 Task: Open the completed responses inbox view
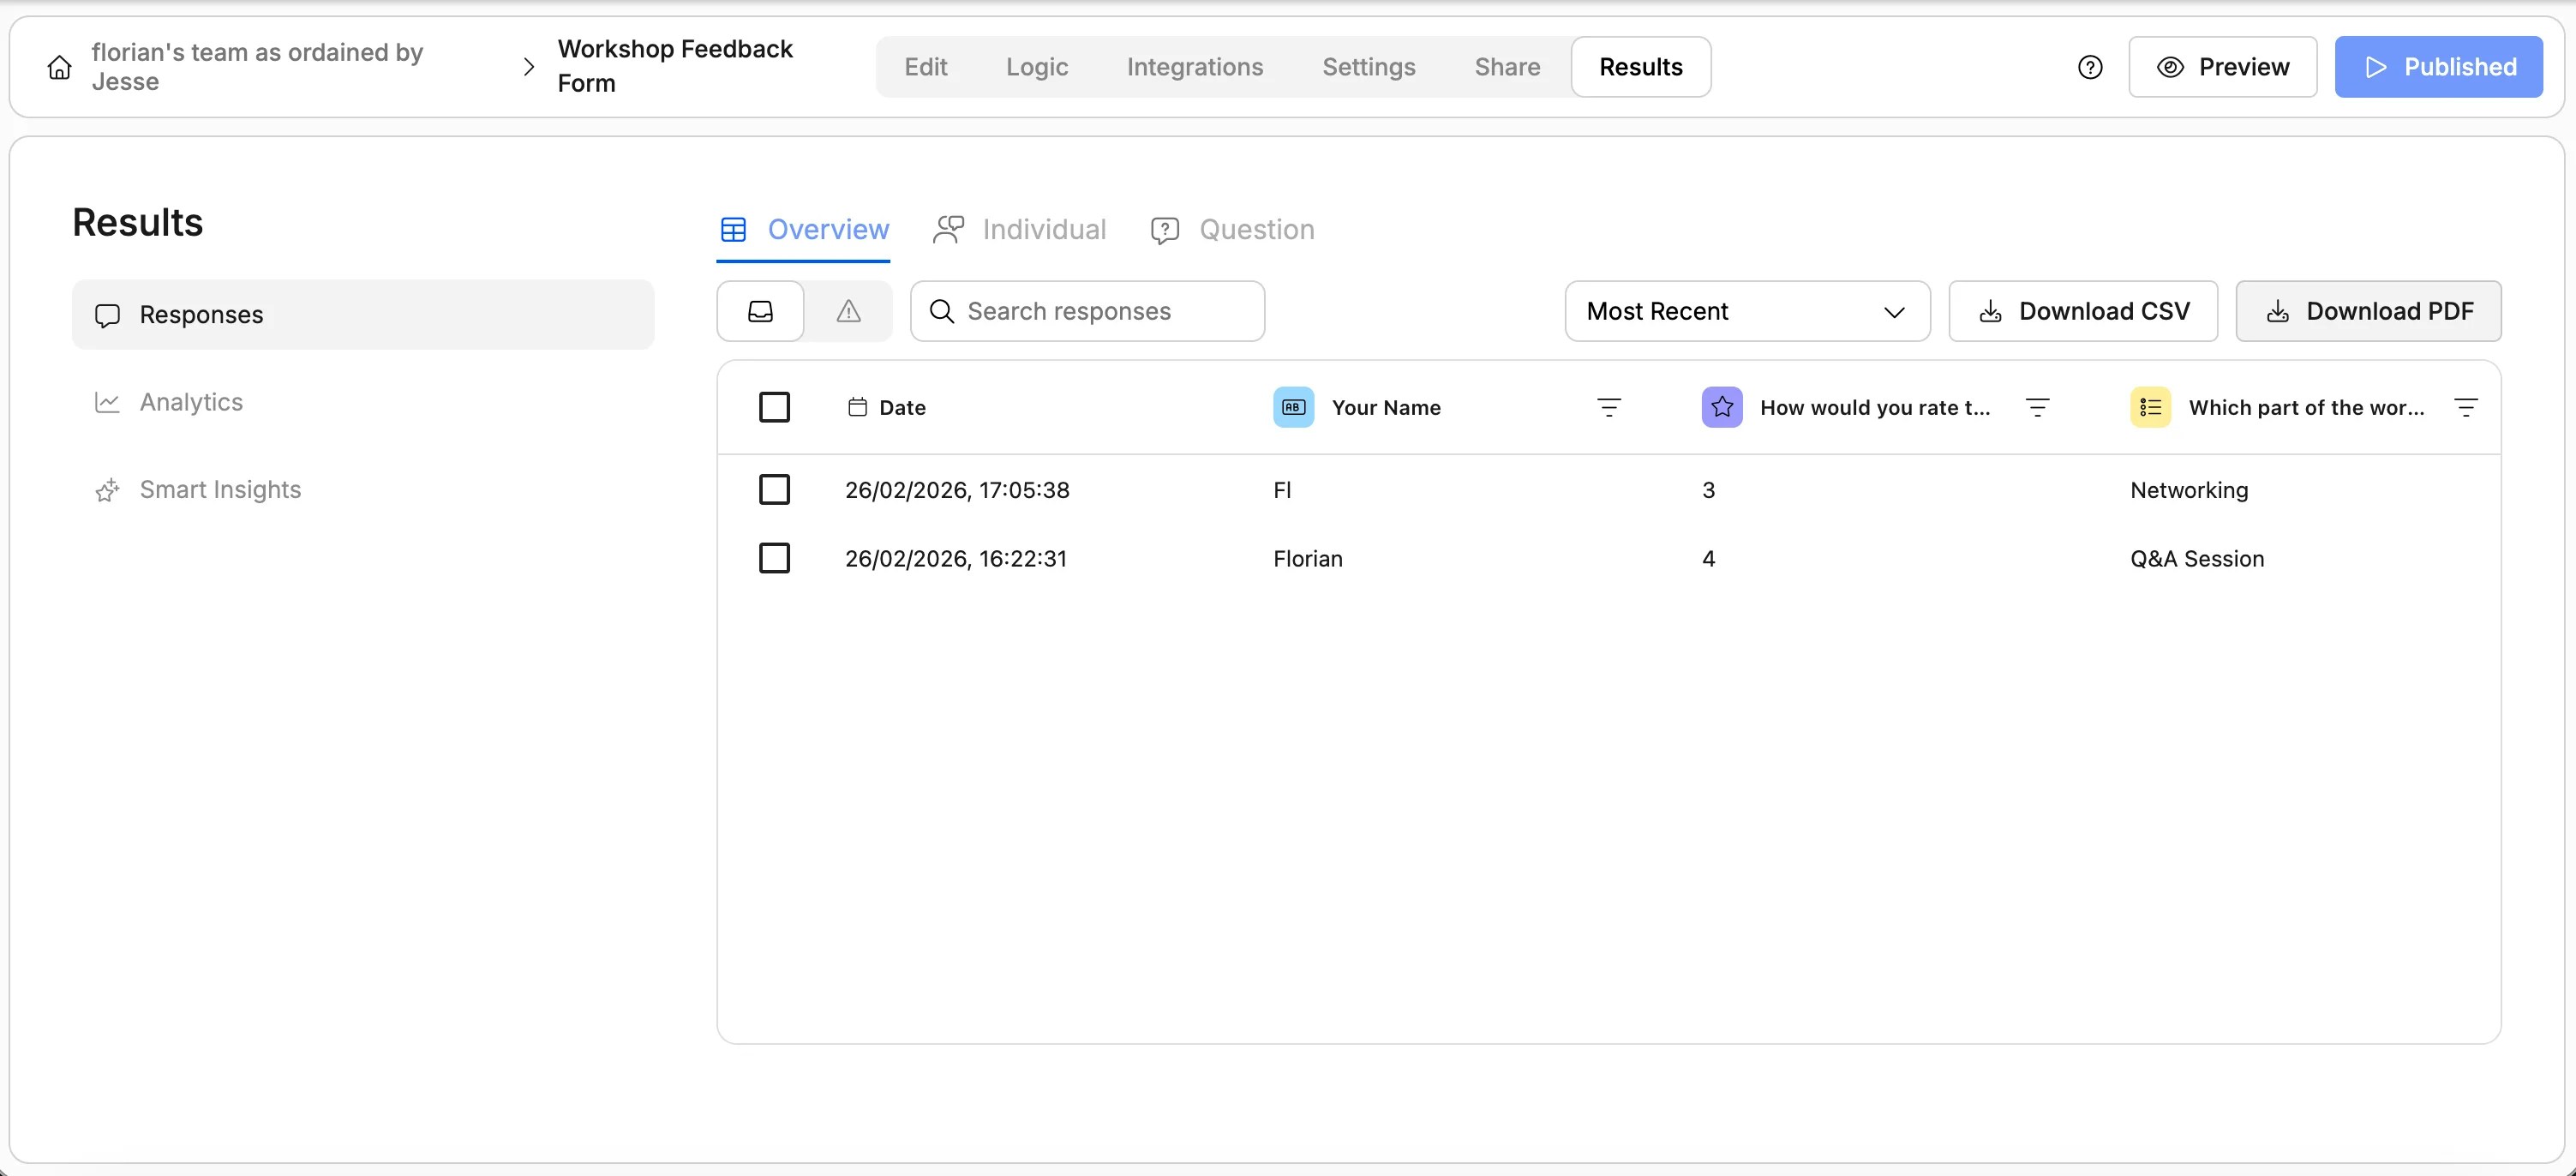(x=760, y=311)
